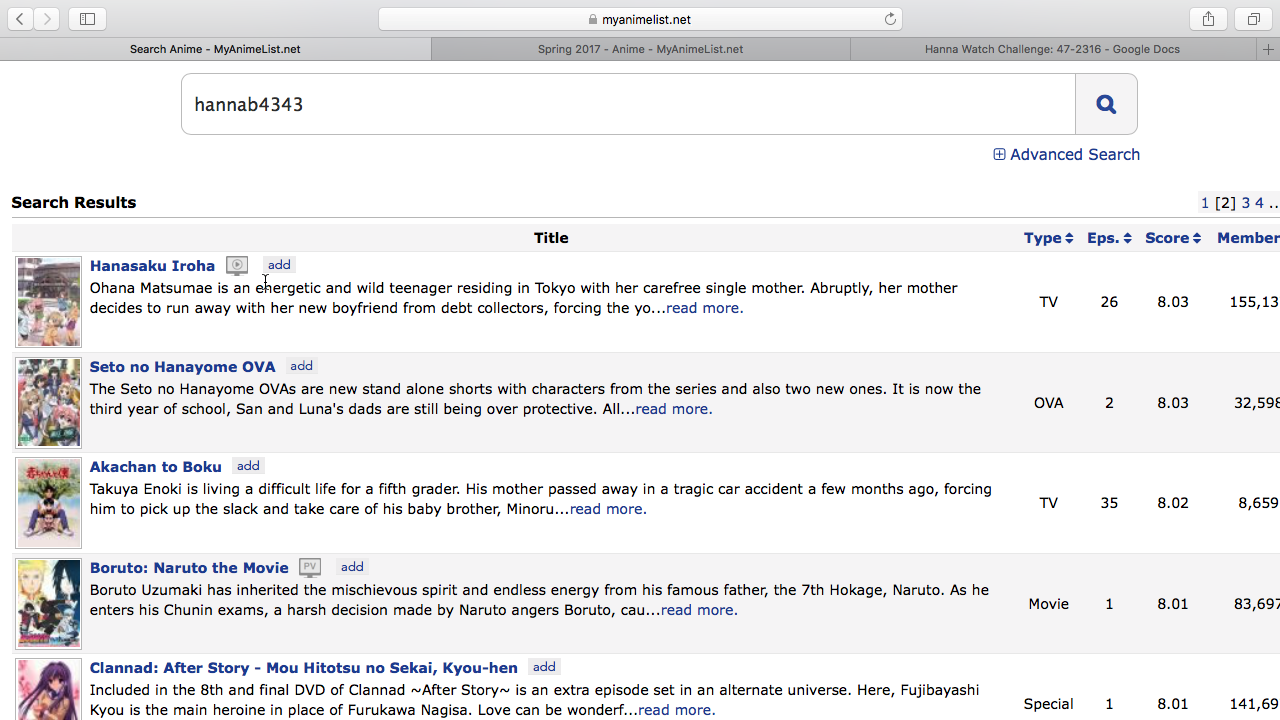Sort results by Type column
Viewport: 1280px width, 720px height.
1047,238
